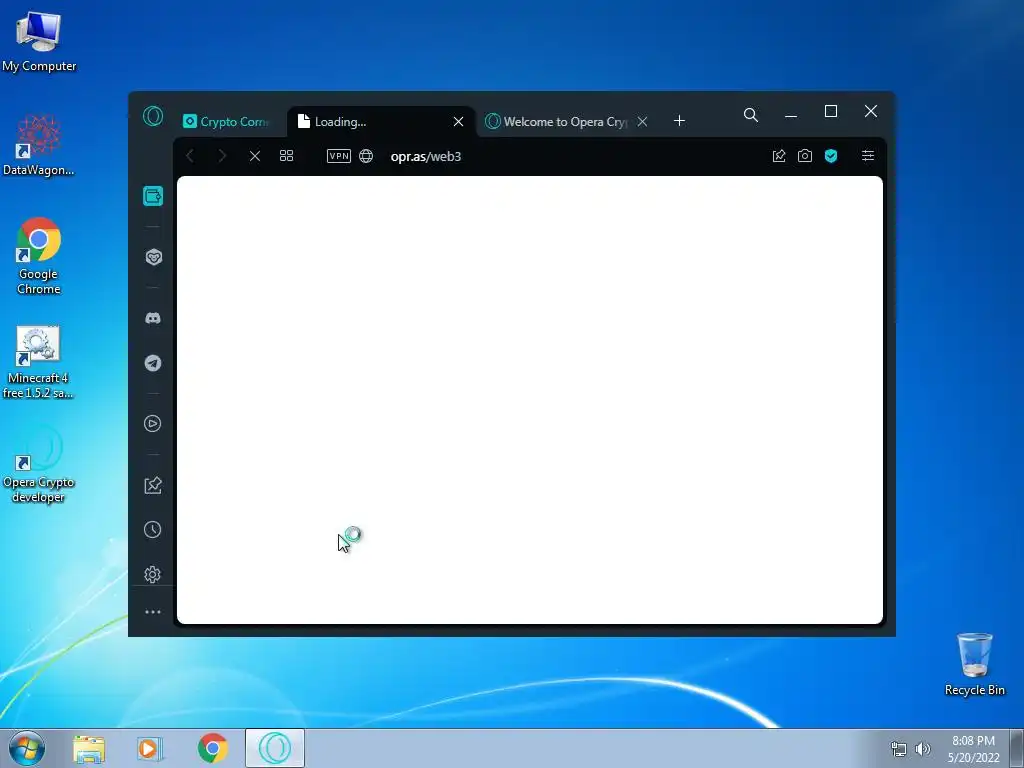
Task: Open Telegram in the sidebar
Action: 153,363
